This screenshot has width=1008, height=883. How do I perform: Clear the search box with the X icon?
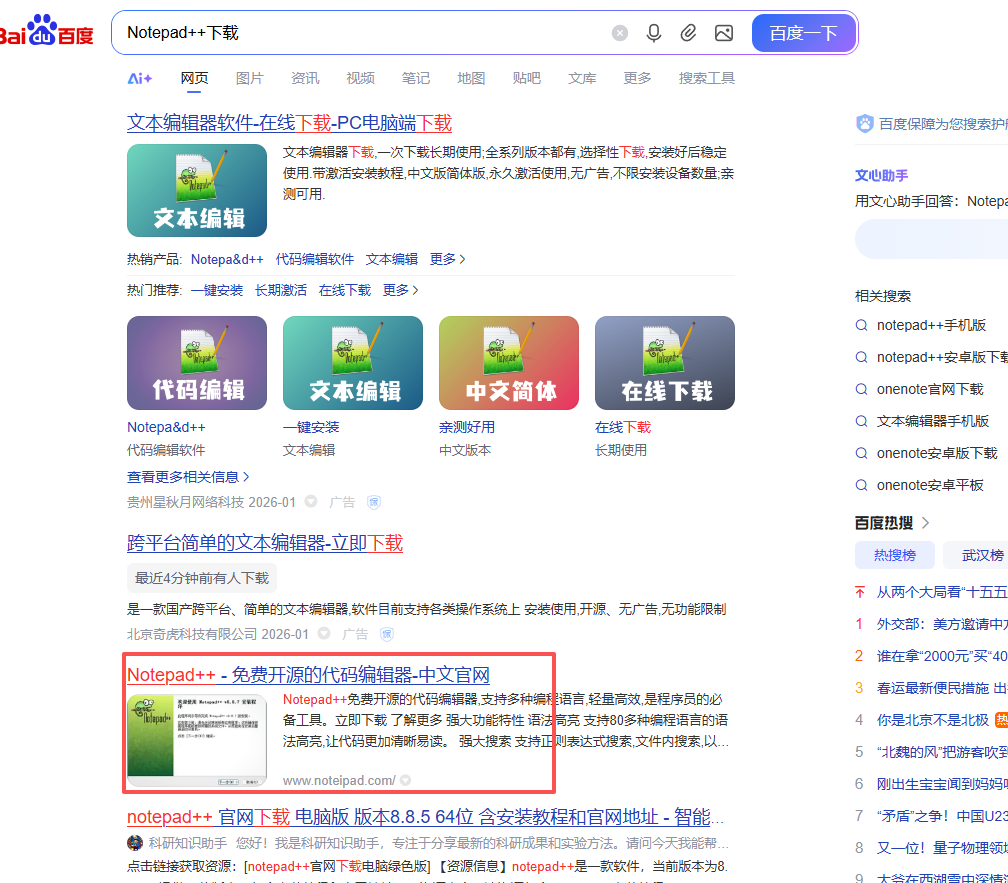pyautogui.click(x=619, y=32)
